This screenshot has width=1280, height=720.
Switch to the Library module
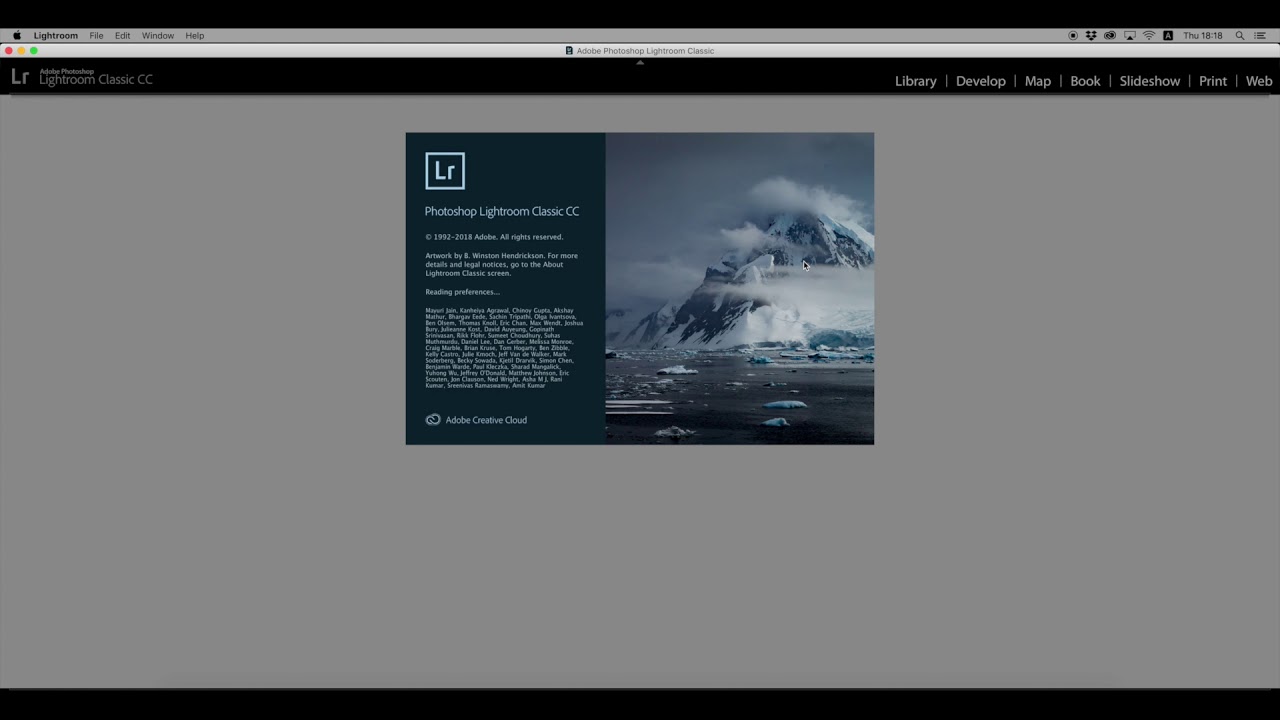pyautogui.click(x=916, y=81)
